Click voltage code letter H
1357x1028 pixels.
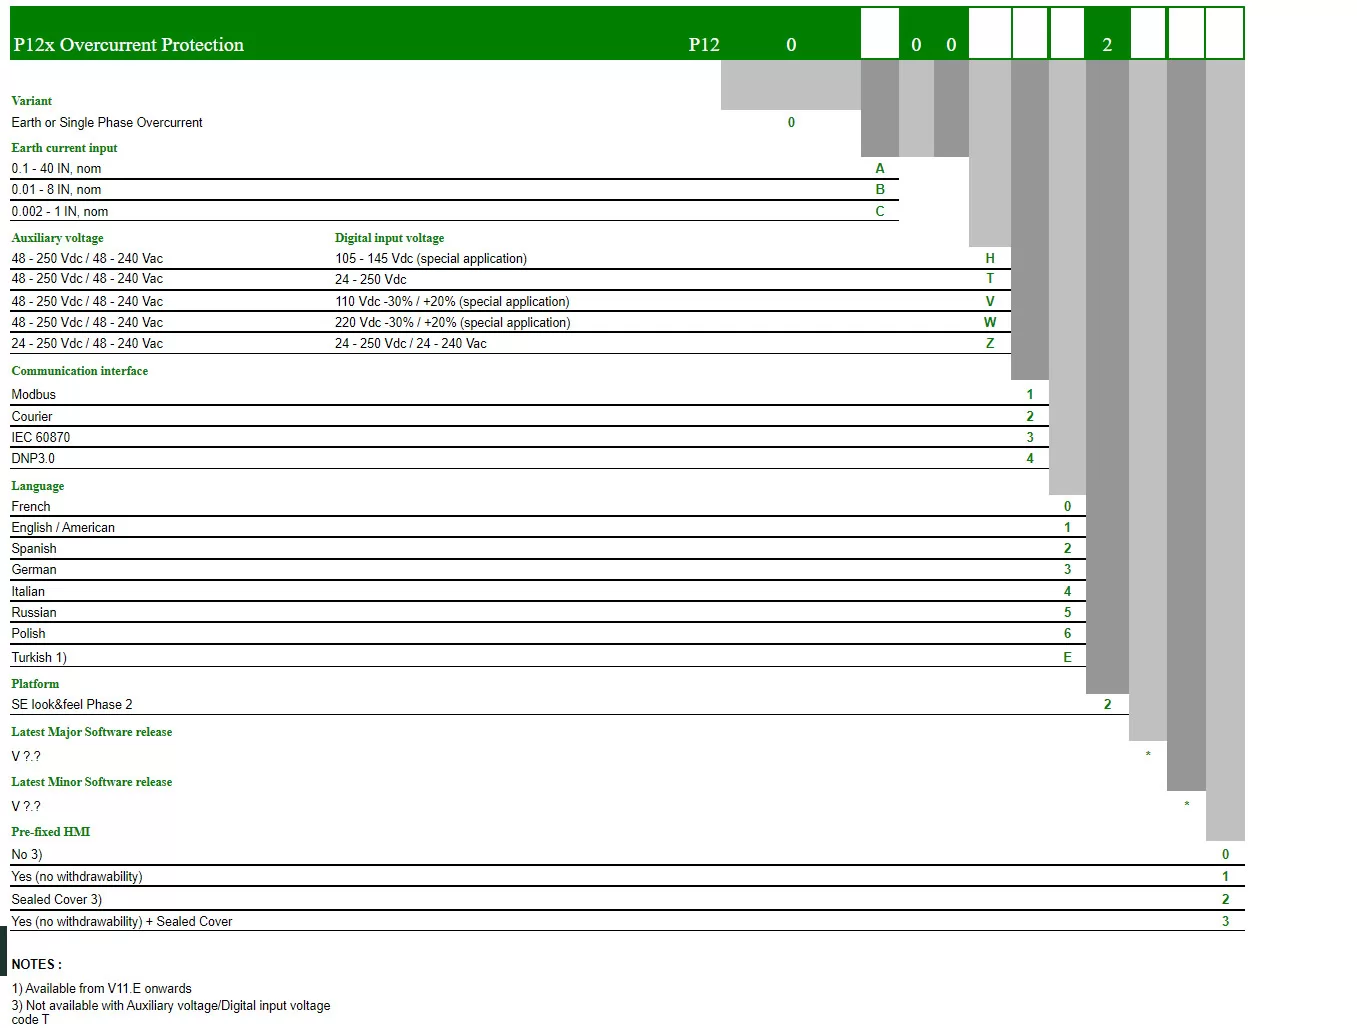tap(990, 258)
